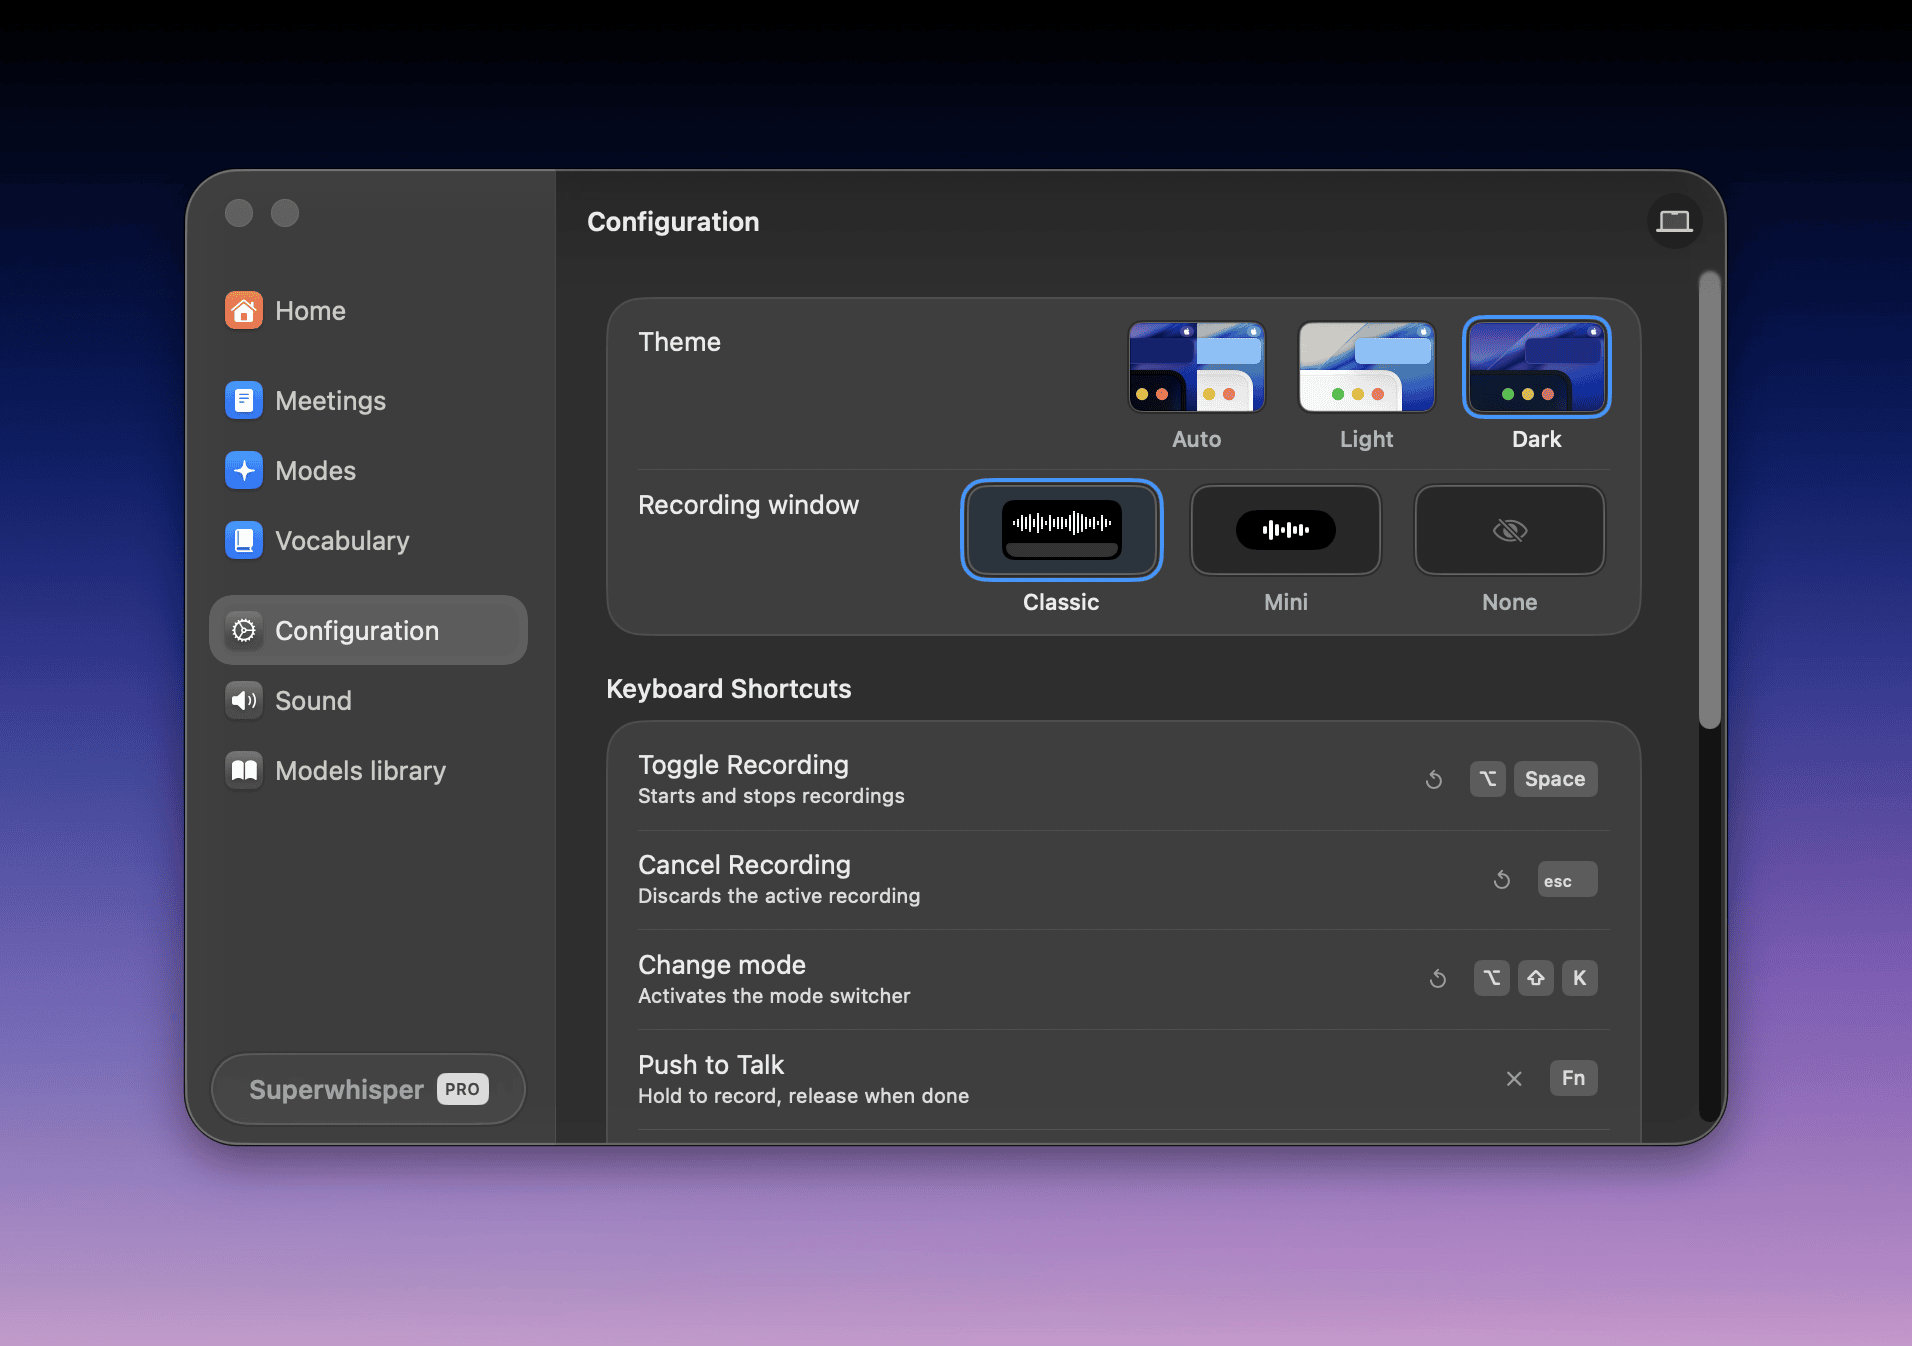Reset Toggle Recording shortcut

1434,779
